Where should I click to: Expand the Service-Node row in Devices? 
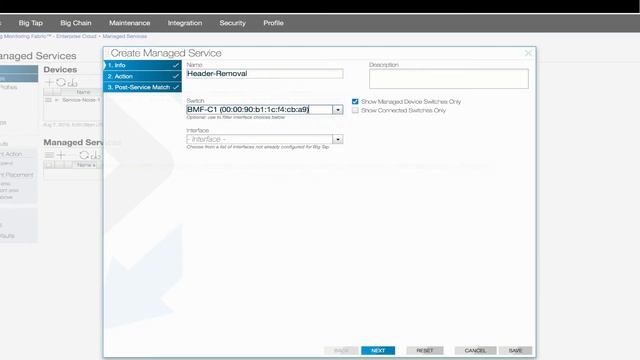(x=57, y=100)
